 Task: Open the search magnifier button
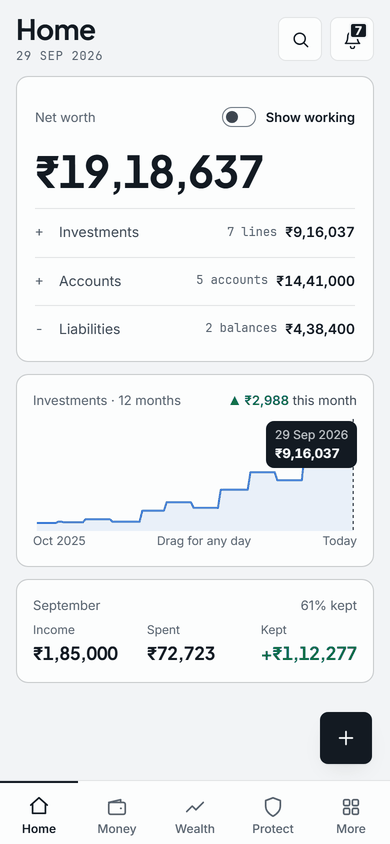[300, 39]
